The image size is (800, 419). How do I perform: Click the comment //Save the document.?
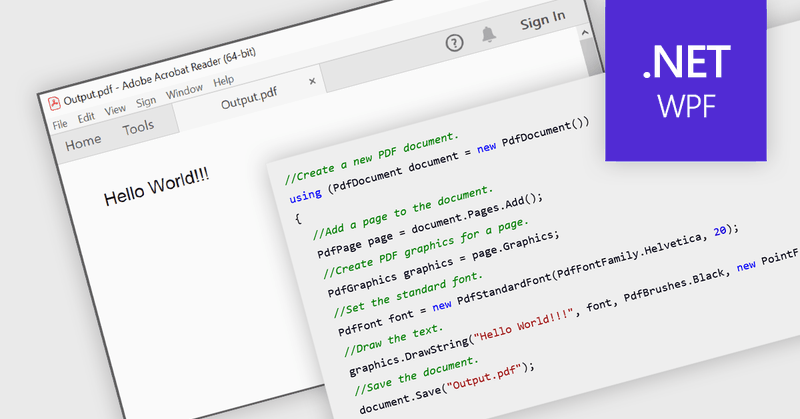click(x=416, y=377)
